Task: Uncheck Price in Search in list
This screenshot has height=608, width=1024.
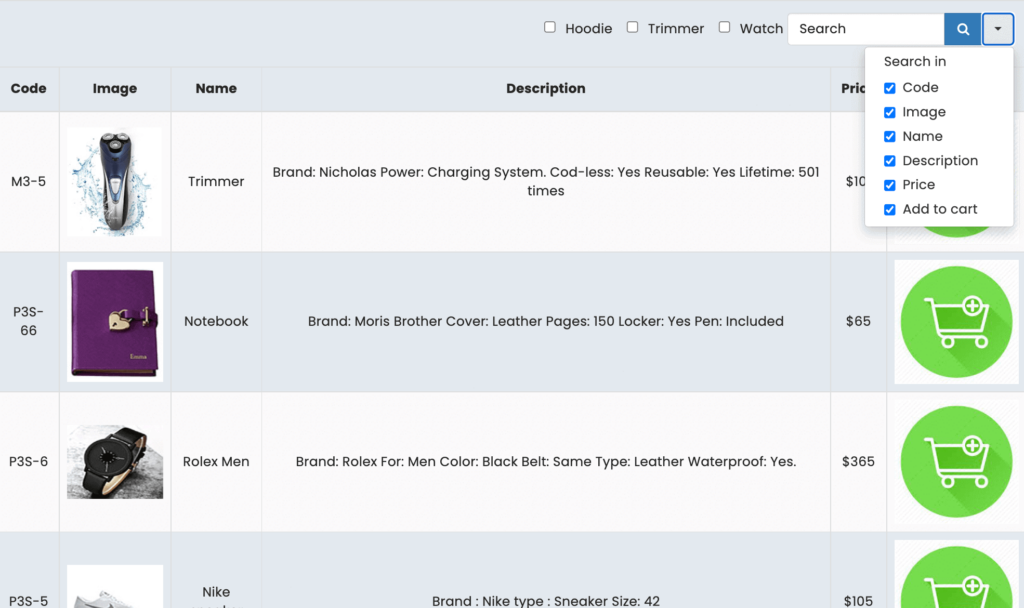Action: pyautogui.click(x=889, y=185)
